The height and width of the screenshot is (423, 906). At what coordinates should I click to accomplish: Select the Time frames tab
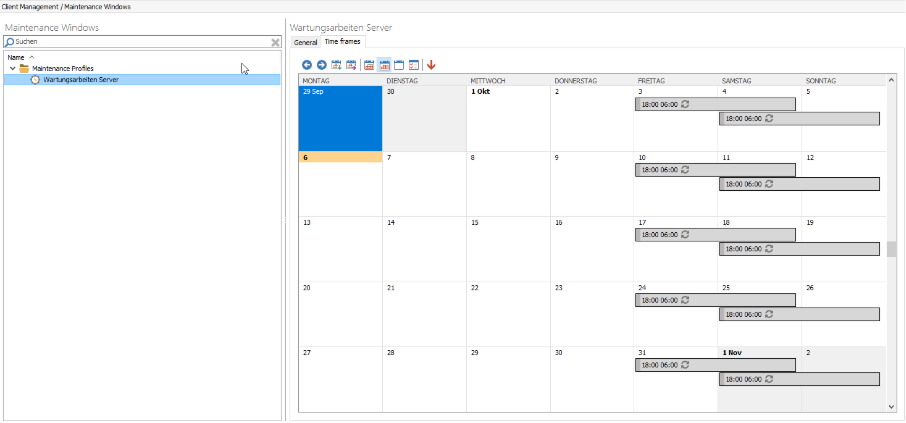342,42
